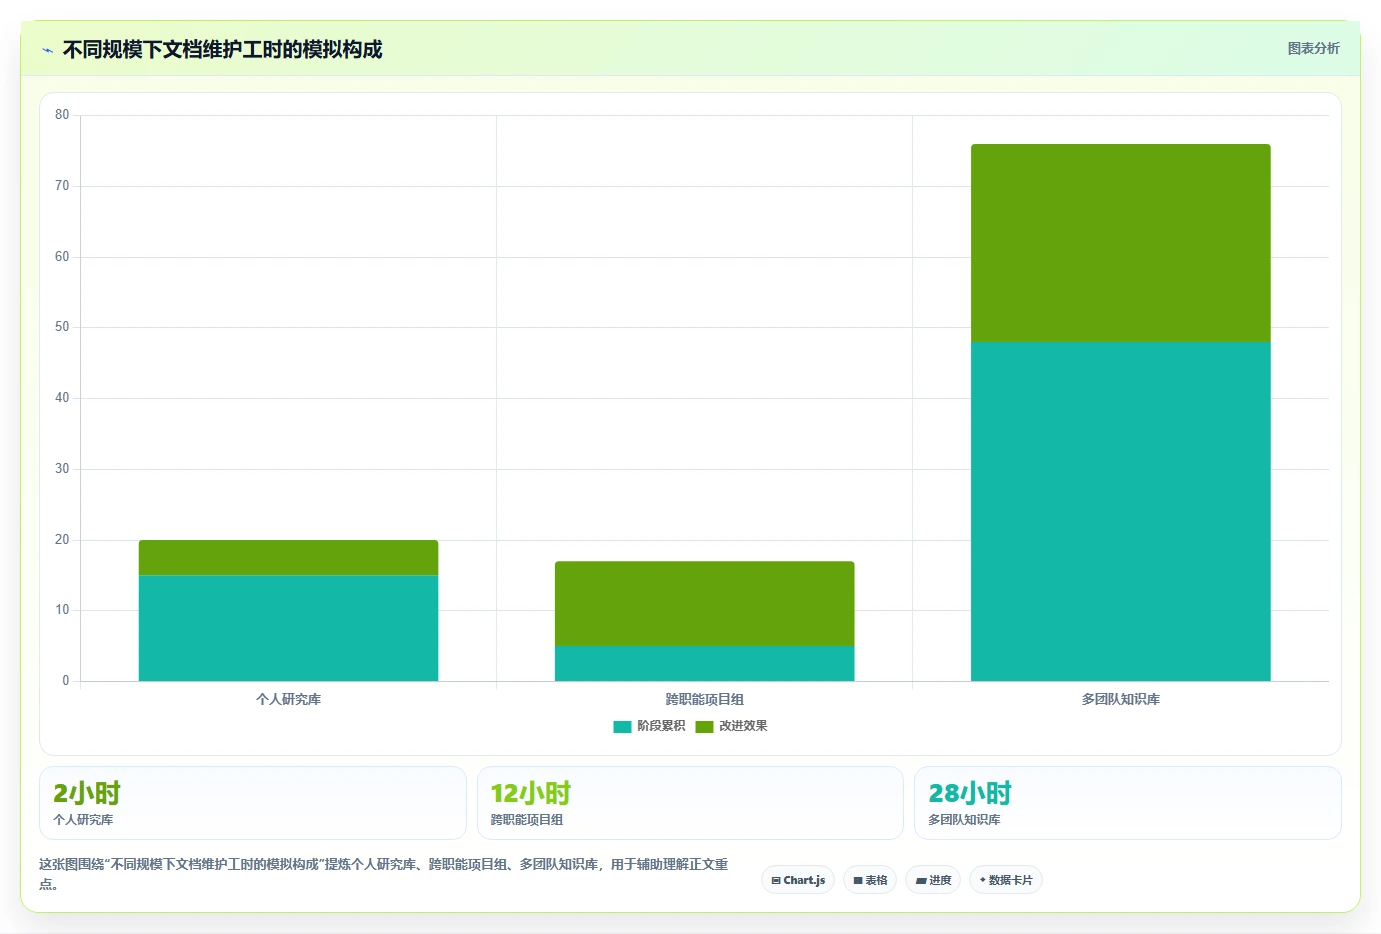Click the 2小时 stat card

(x=253, y=803)
